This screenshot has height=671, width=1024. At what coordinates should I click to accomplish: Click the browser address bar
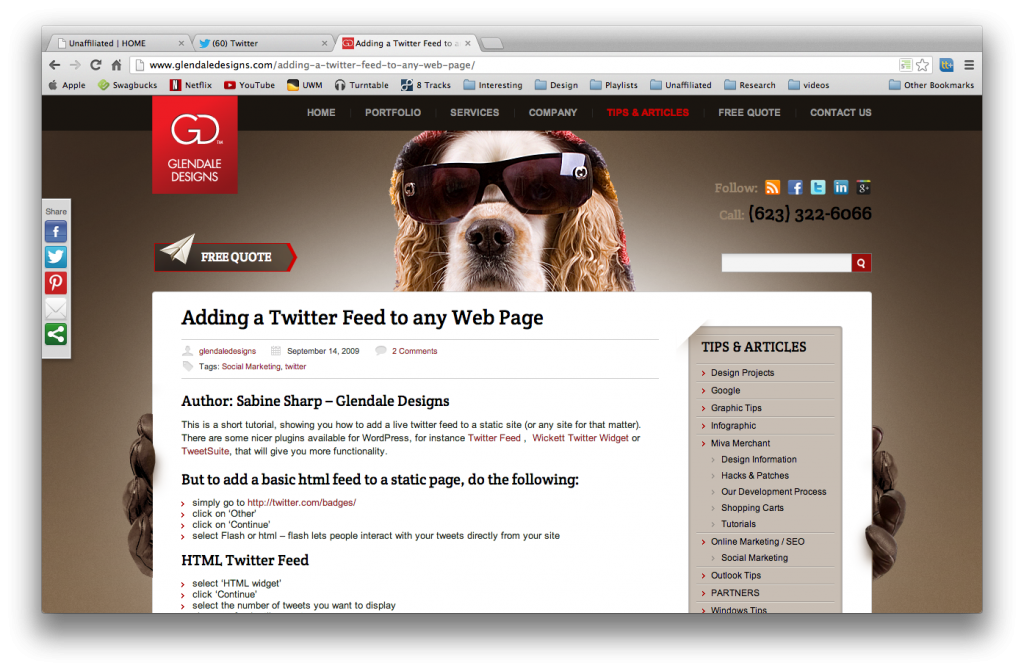[x=516, y=65]
